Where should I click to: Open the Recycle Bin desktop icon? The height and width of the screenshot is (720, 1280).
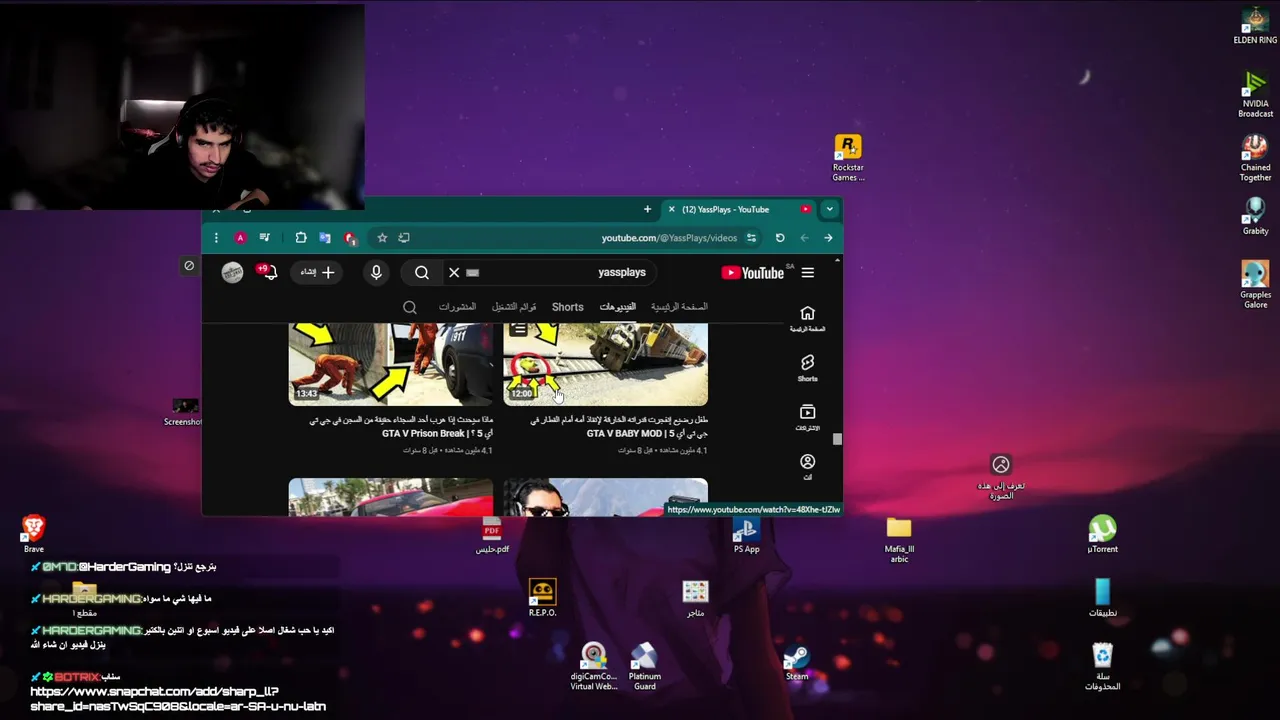(x=1102, y=667)
